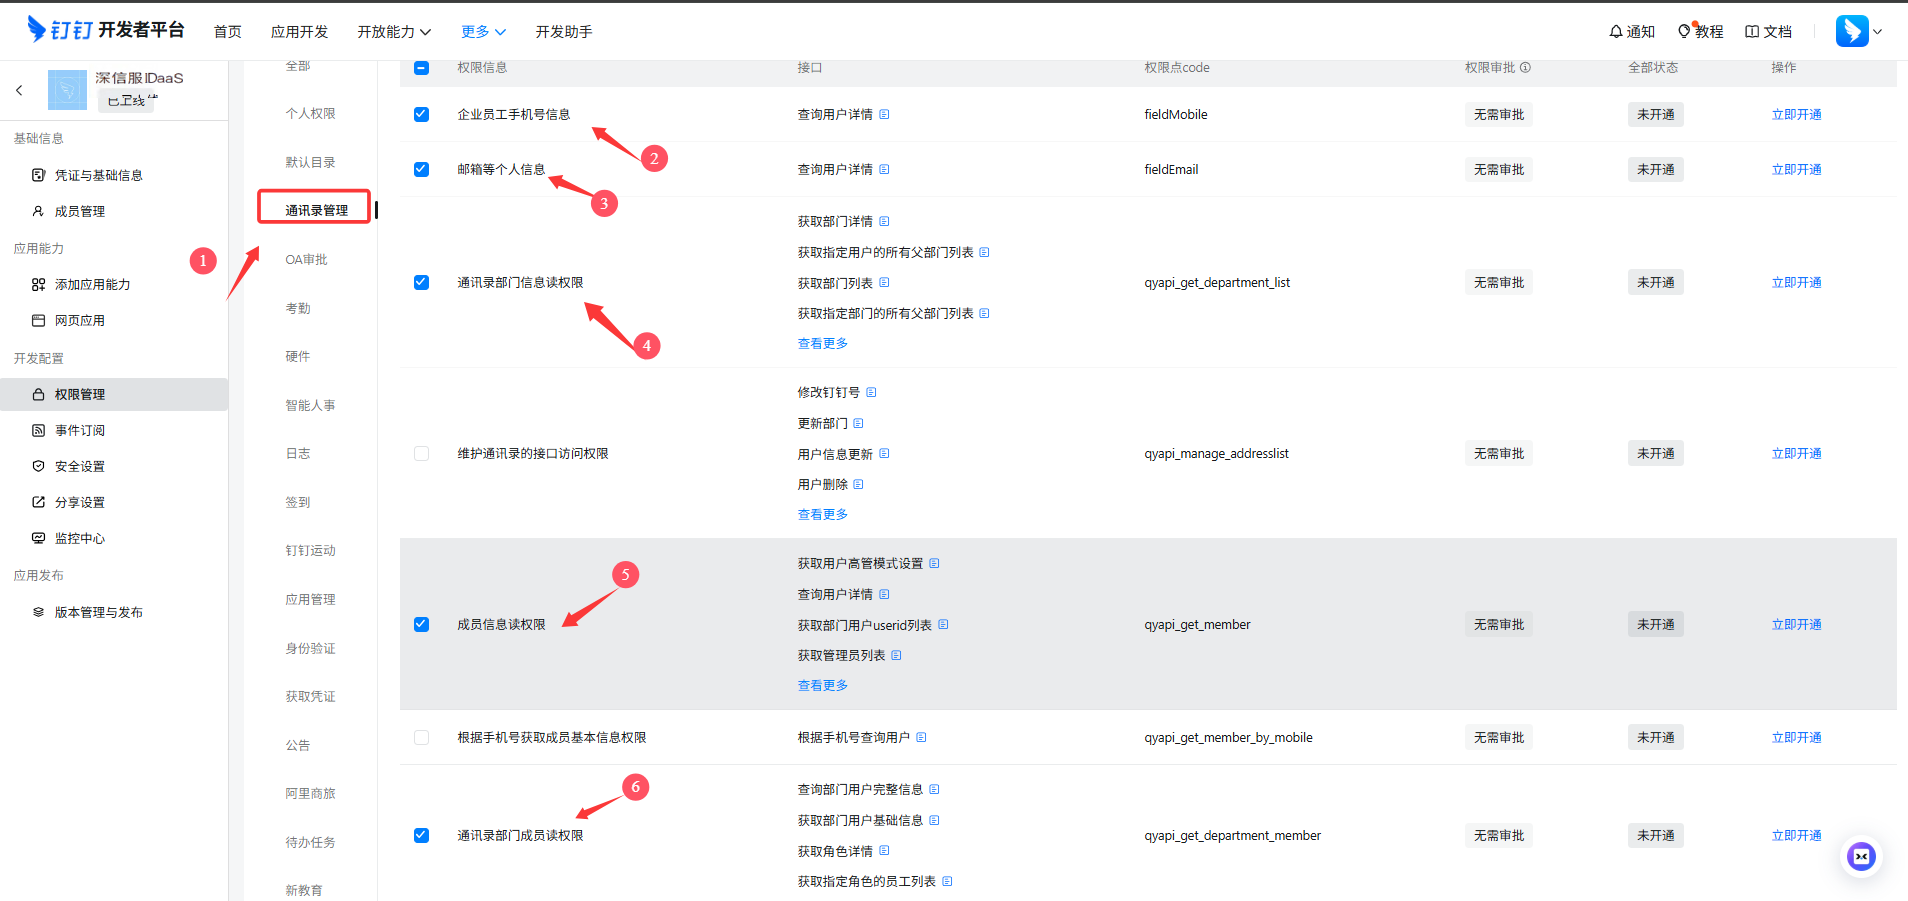
Task: Enable 维护通讯录的接口访问权限 checkbox
Action: (x=421, y=454)
